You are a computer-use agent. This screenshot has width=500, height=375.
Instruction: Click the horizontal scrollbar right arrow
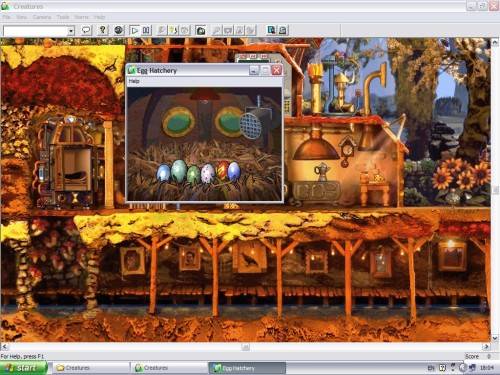point(487,347)
